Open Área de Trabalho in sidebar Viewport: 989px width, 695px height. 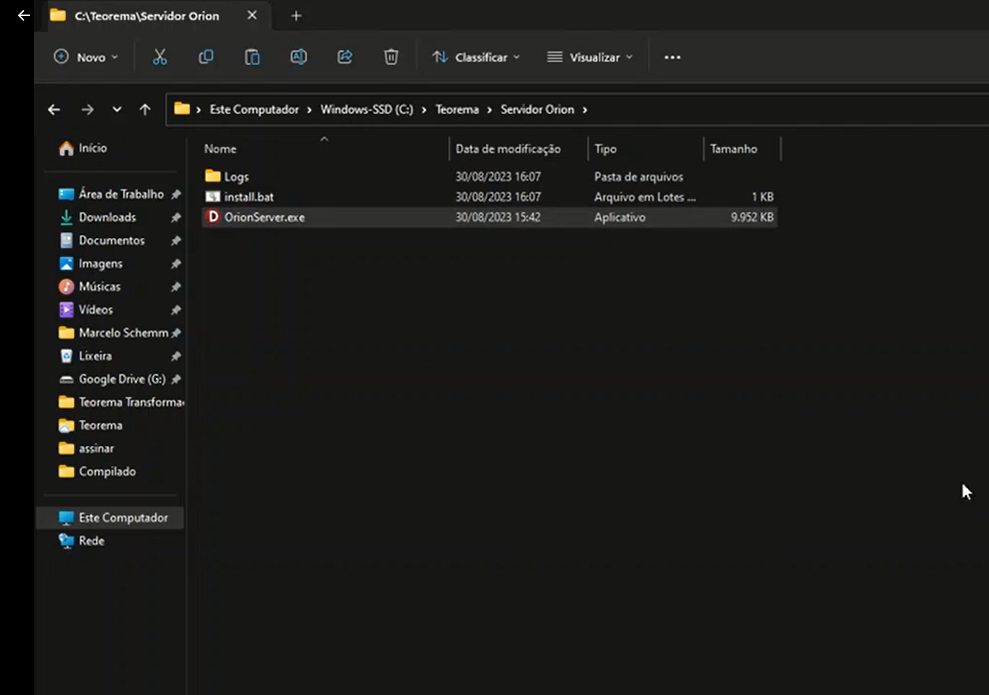click(111, 194)
